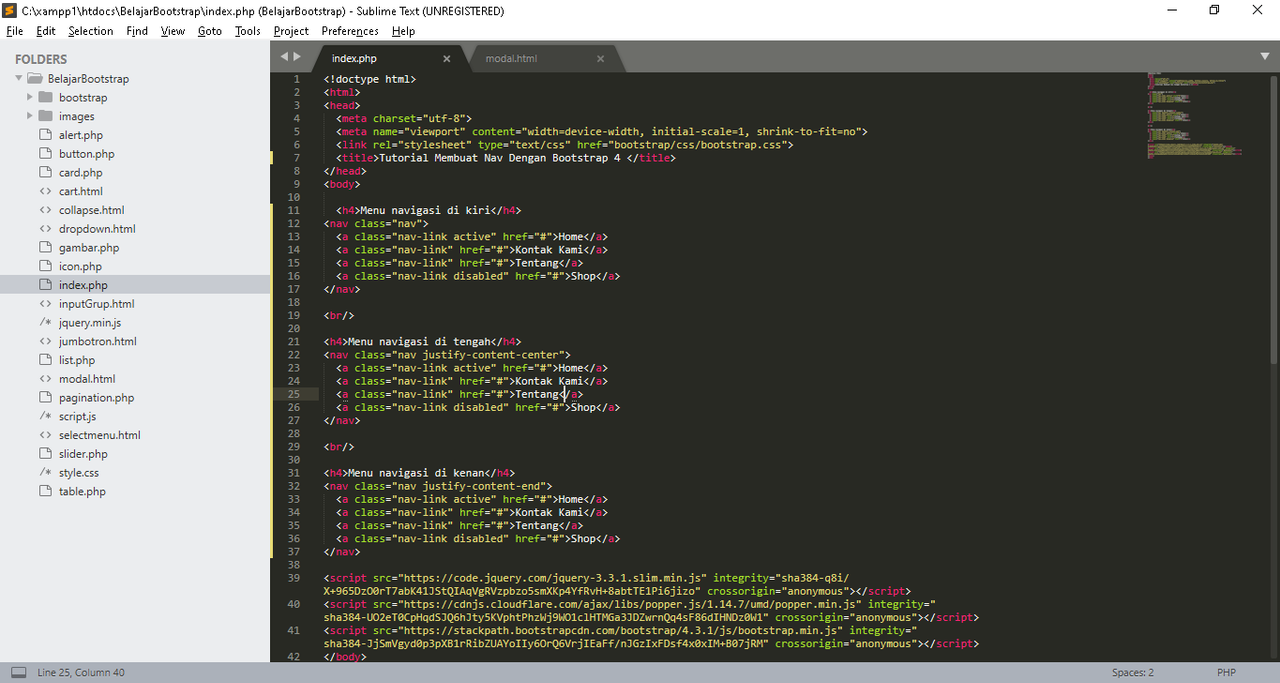1280x683 pixels.
Task: Select index.php in the sidebar
Action: [x=83, y=285]
